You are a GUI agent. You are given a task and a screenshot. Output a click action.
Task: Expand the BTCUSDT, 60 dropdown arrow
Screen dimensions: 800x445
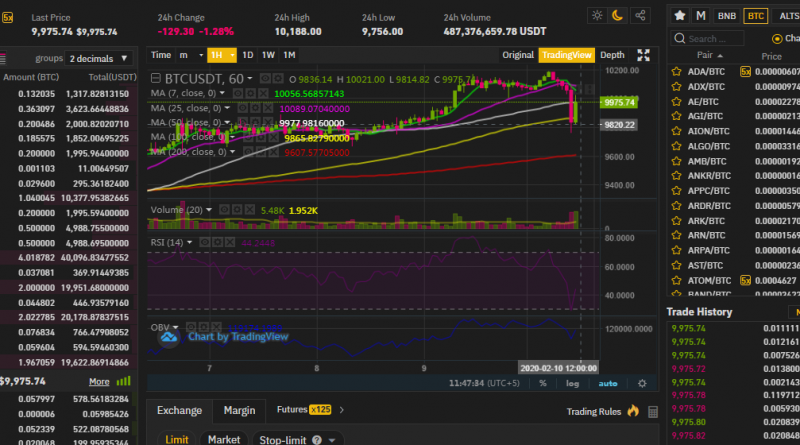[250, 79]
